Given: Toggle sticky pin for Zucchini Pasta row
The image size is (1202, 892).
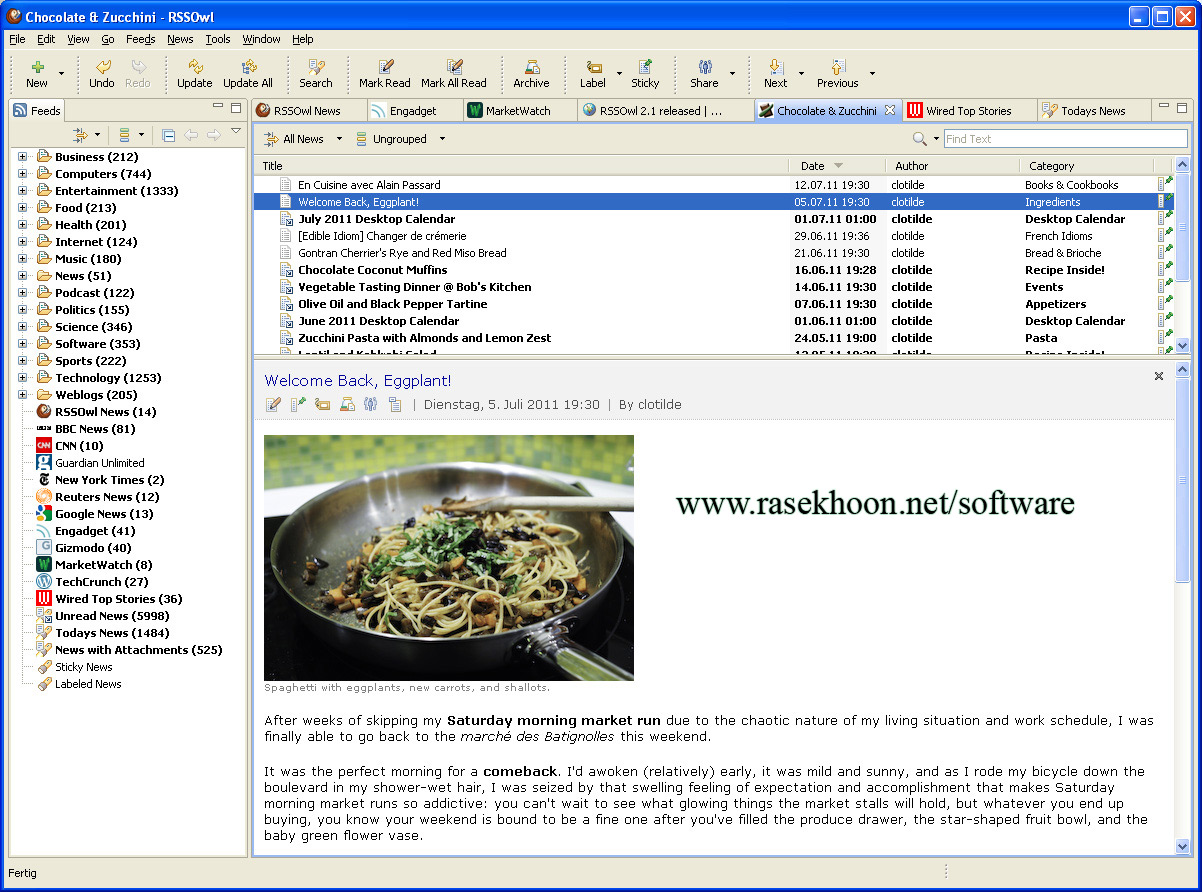Looking at the screenshot, I should tap(1168, 336).
